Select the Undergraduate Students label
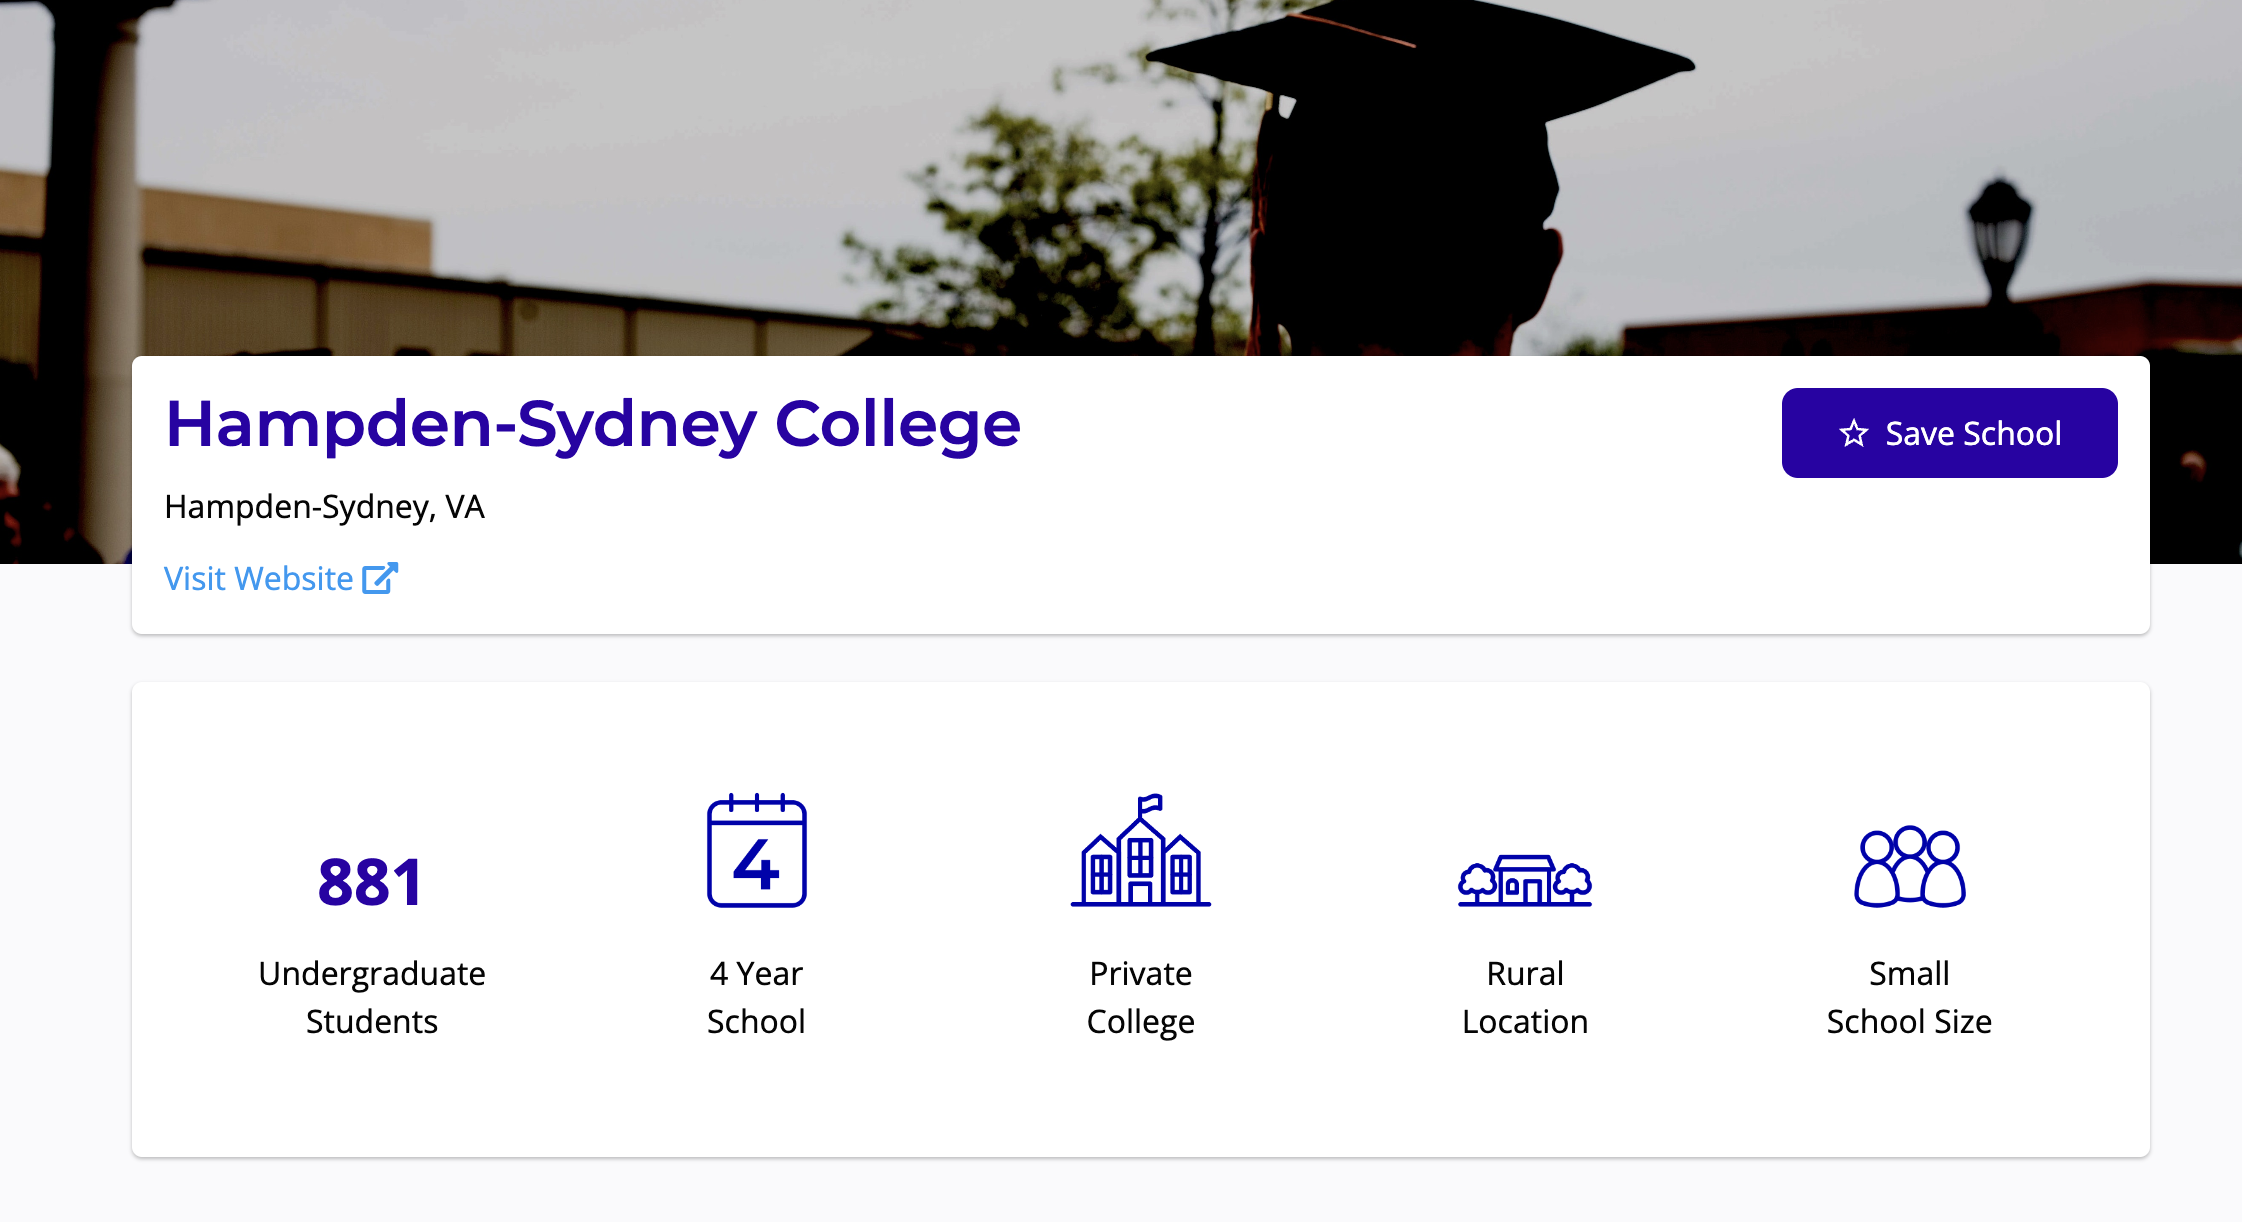The height and width of the screenshot is (1222, 2242). click(x=371, y=997)
